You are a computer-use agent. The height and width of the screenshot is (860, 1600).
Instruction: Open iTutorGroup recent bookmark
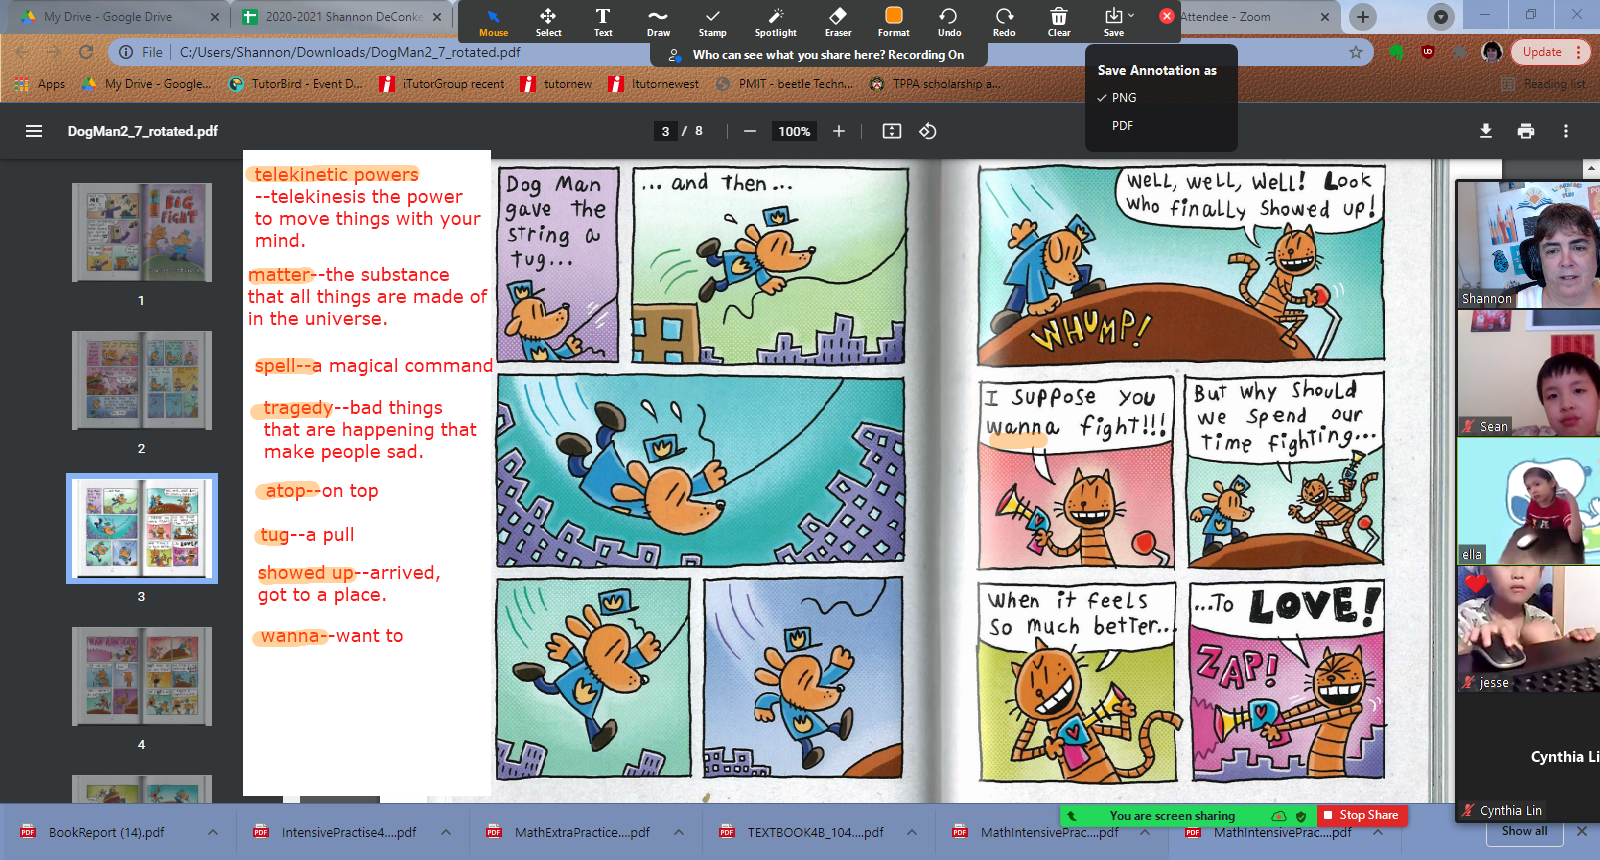[442, 84]
